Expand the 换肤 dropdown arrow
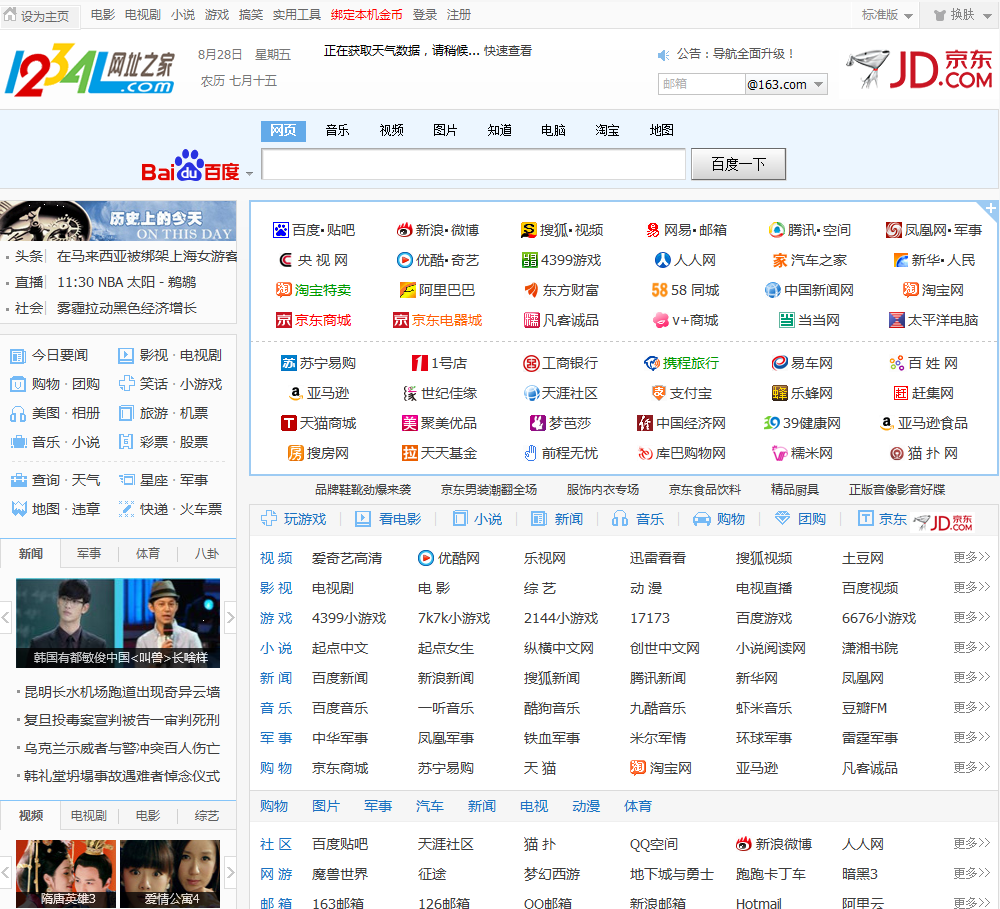Image resolution: width=1000 pixels, height=909 pixels. click(987, 17)
